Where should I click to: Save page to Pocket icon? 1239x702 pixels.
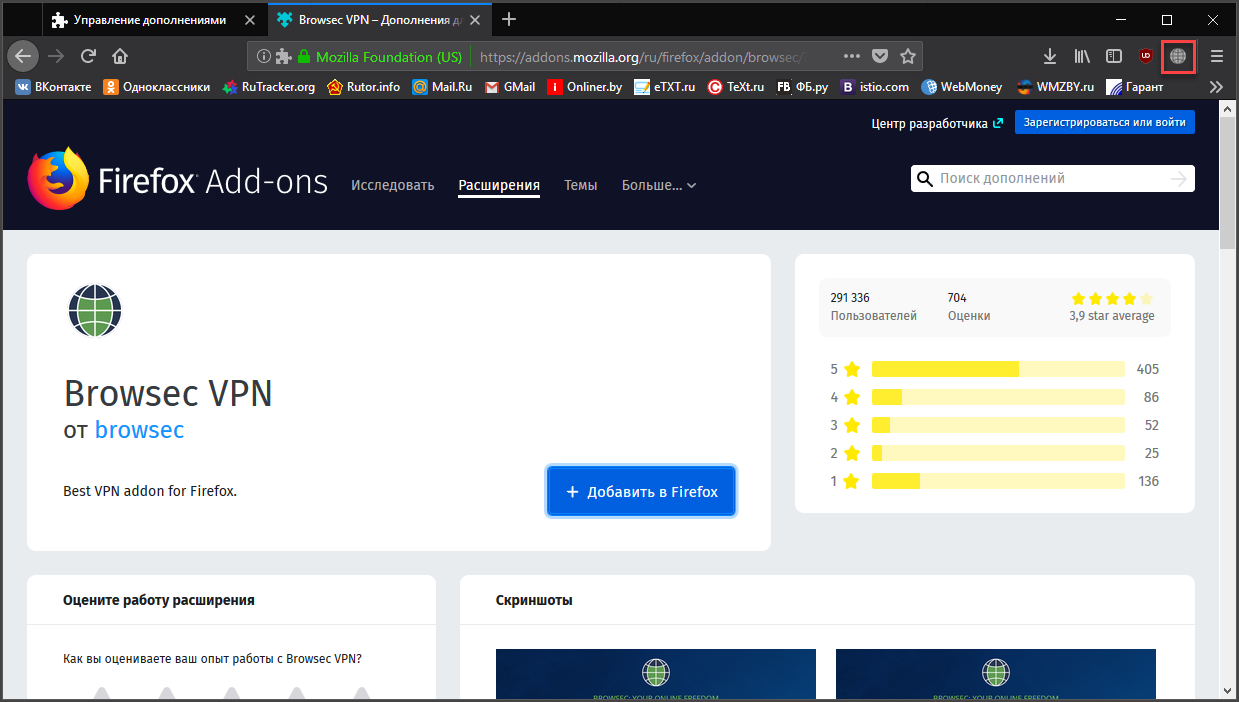(x=880, y=56)
